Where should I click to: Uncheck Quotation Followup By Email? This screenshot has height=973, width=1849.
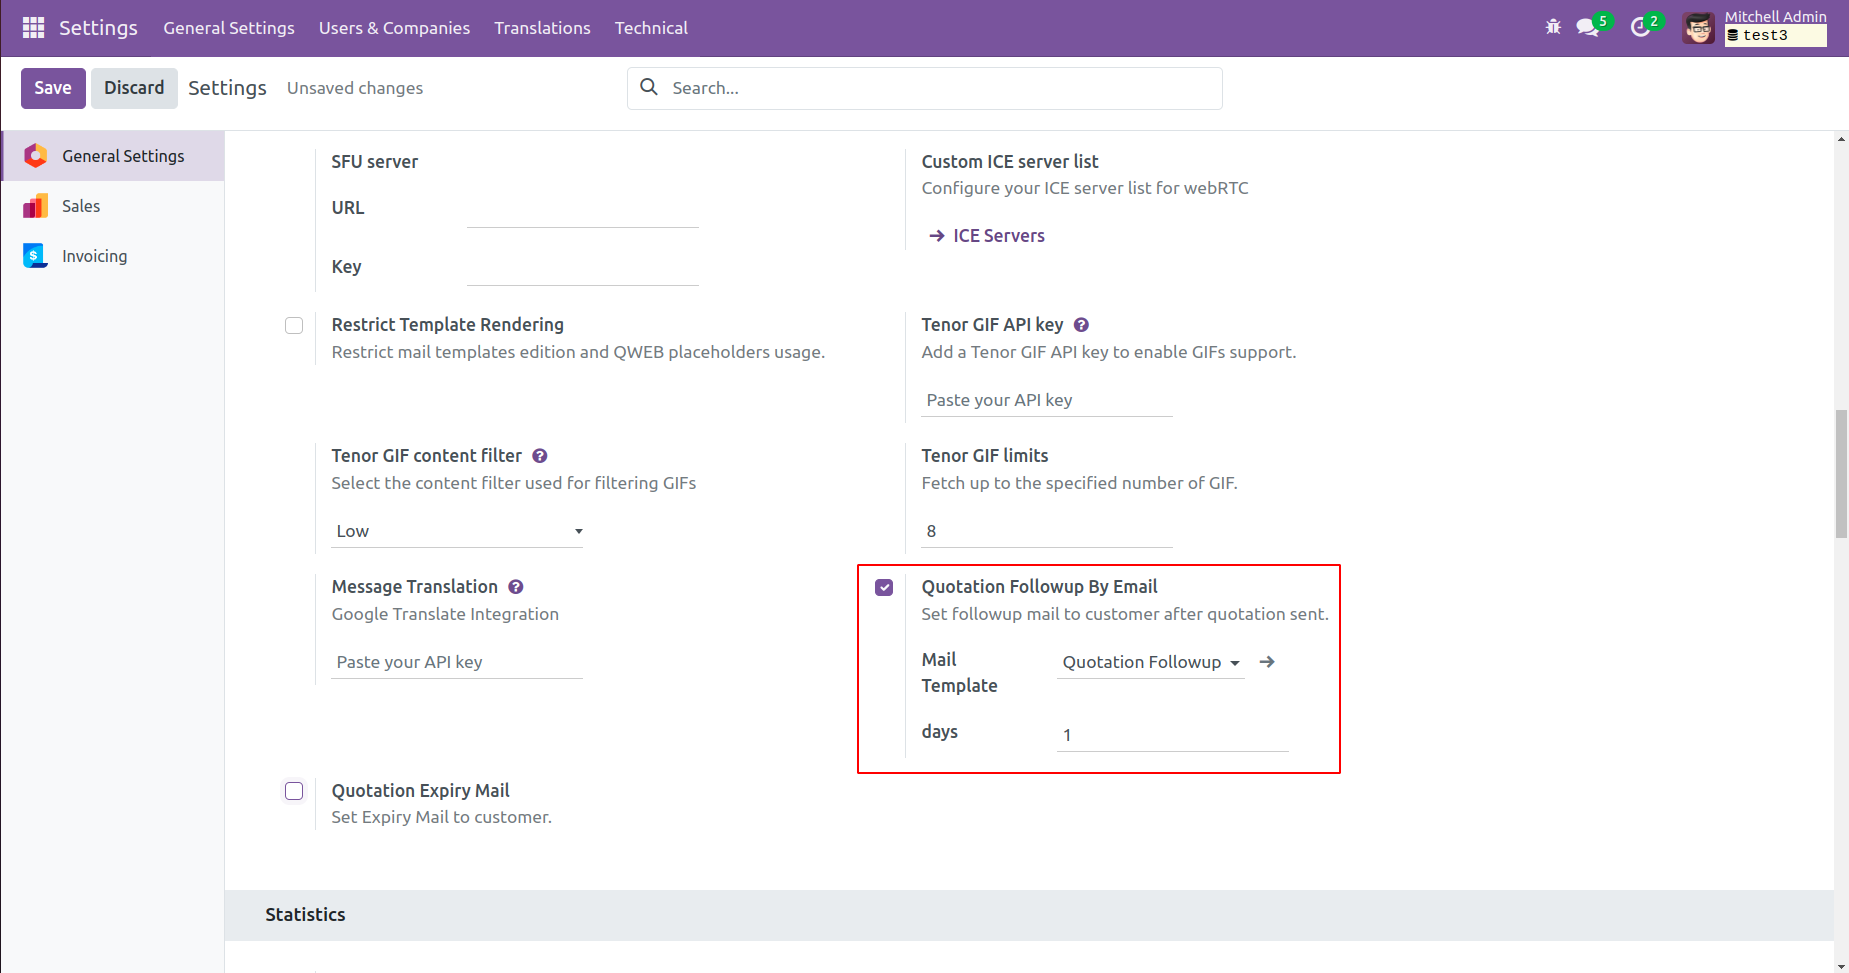[884, 587]
